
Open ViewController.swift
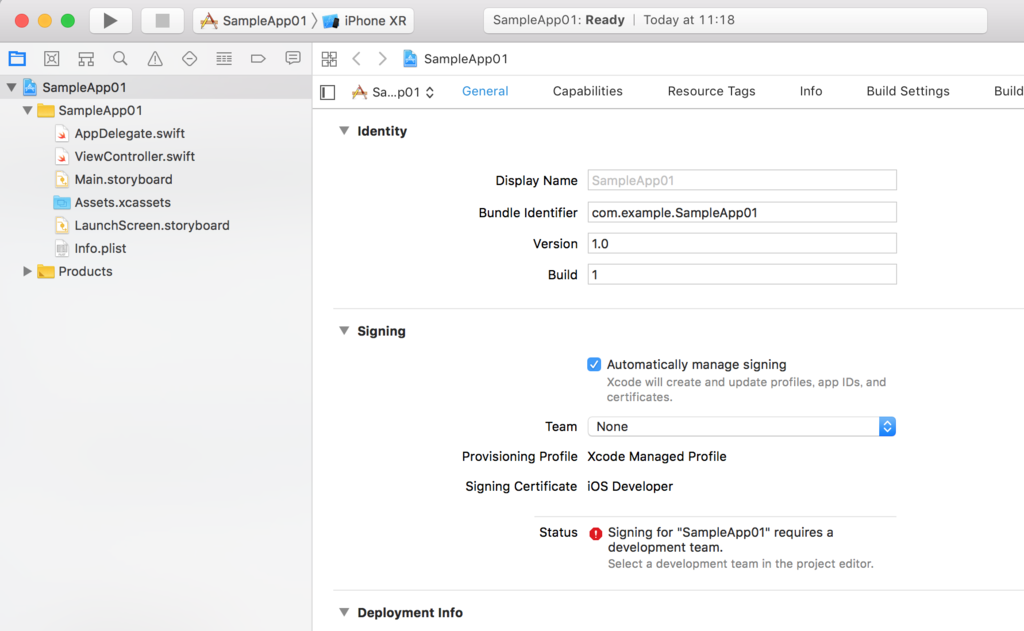(135, 156)
